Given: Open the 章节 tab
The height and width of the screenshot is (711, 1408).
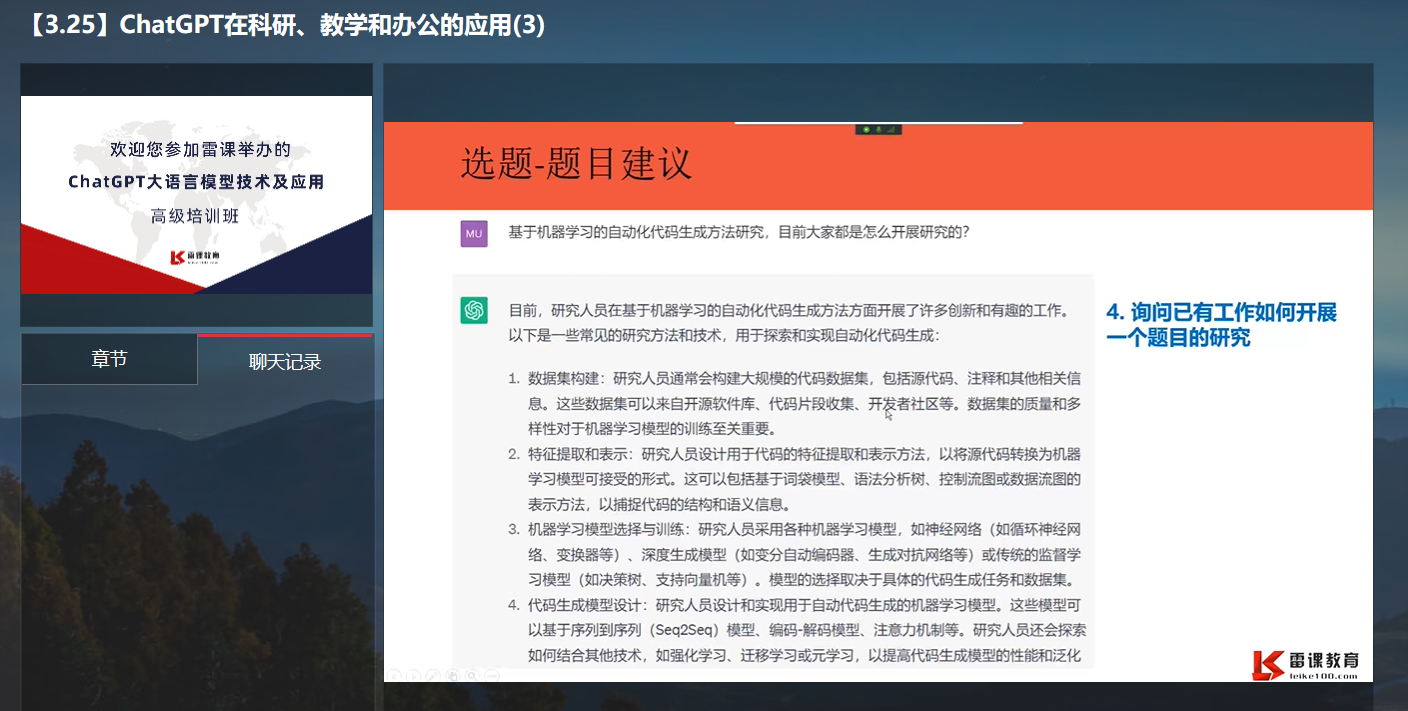Looking at the screenshot, I should pos(109,359).
